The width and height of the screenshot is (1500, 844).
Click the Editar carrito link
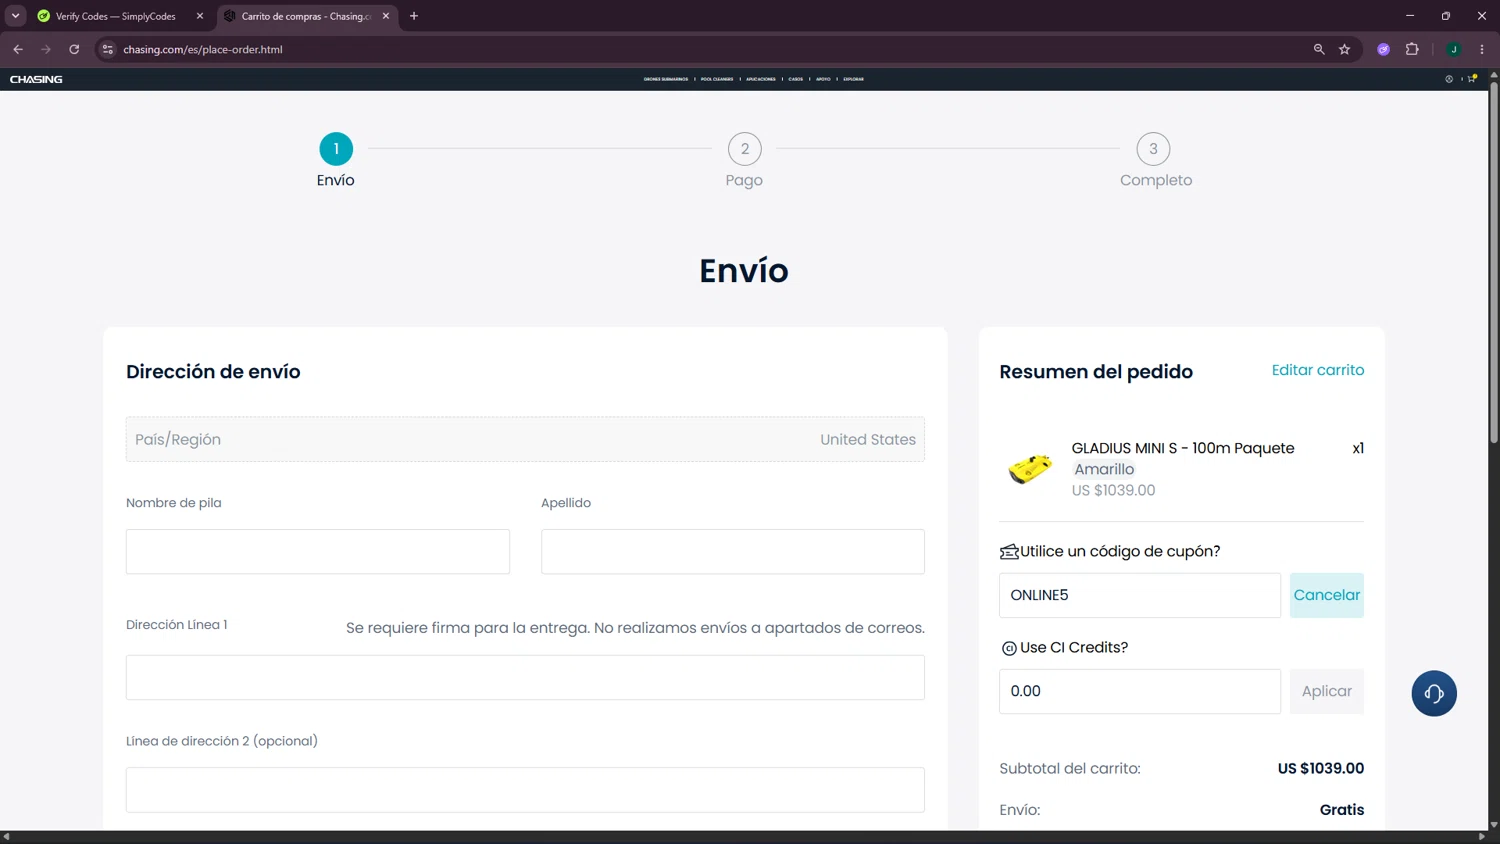coord(1318,370)
